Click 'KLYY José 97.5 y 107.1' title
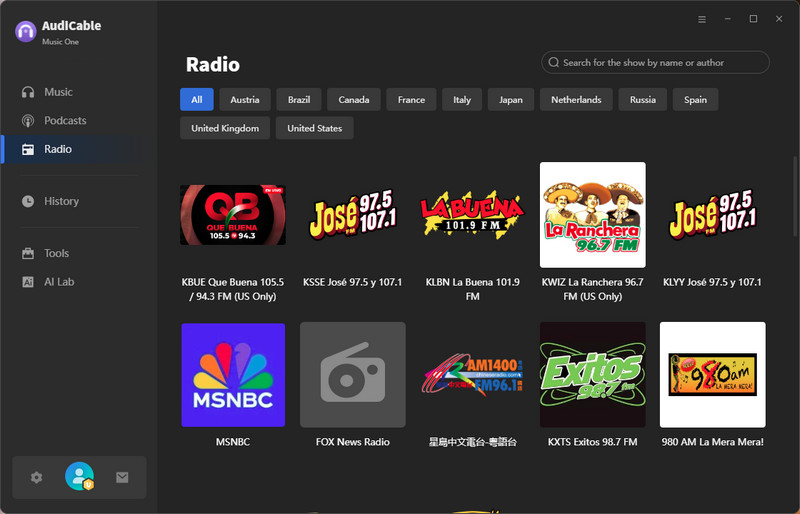 click(712, 282)
